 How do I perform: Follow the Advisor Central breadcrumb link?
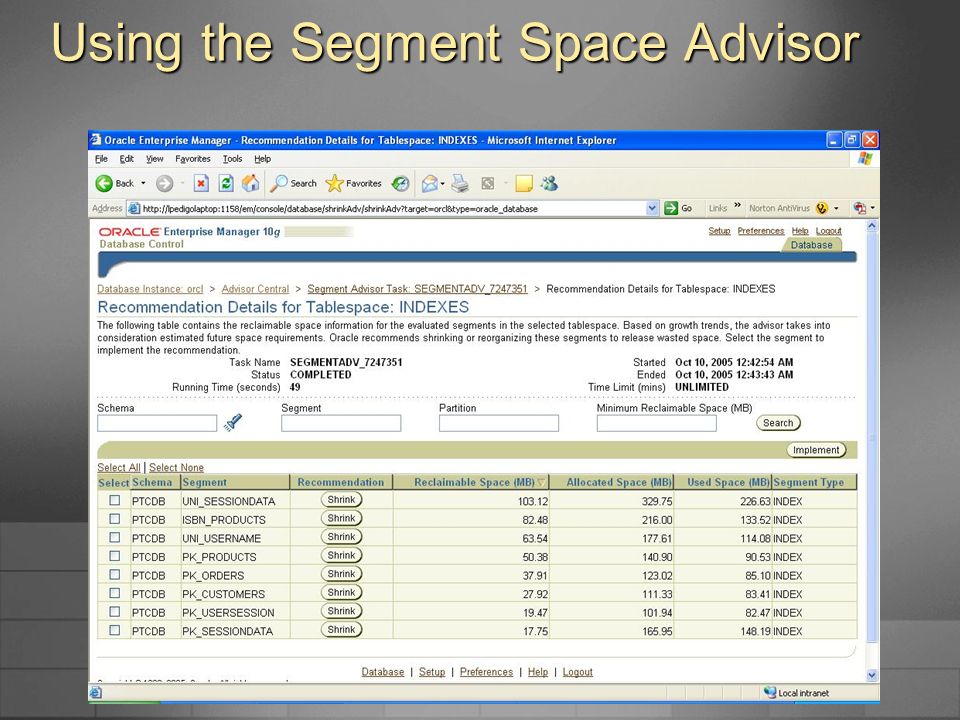[x=255, y=289]
